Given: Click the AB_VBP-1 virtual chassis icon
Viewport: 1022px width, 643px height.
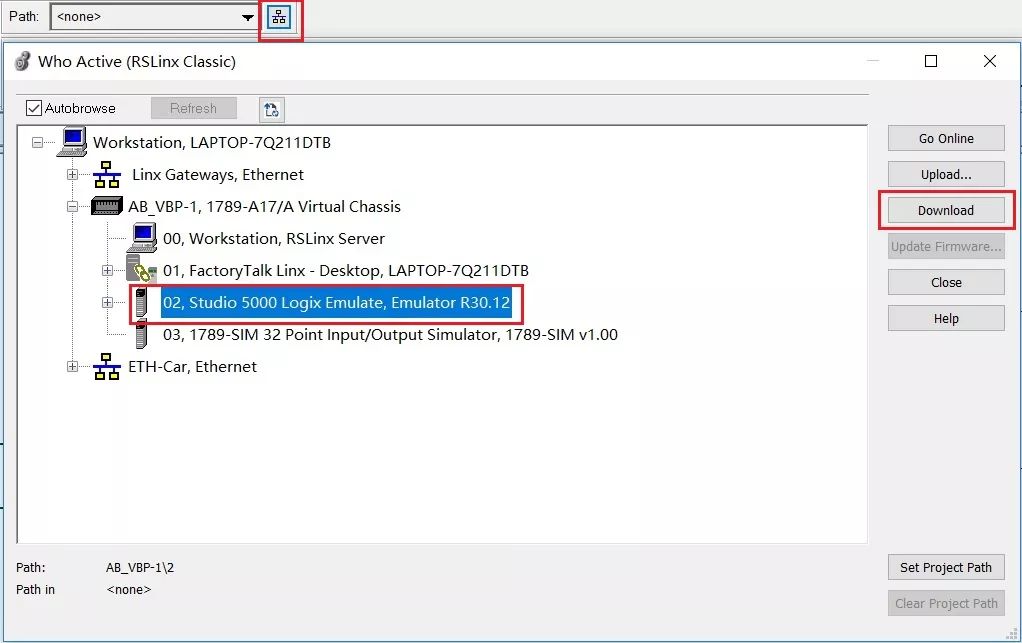Looking at the screenshot, I should (x=107, y=206).
